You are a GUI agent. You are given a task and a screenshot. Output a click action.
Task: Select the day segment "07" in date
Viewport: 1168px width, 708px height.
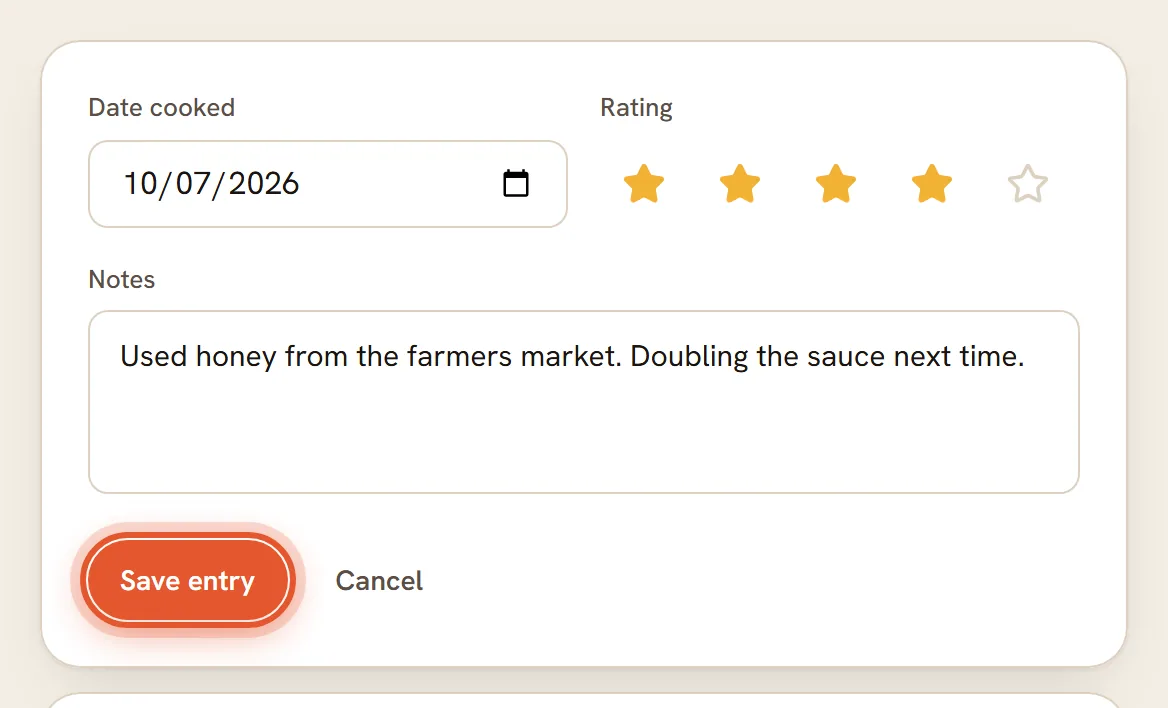[x=193, y=183]
